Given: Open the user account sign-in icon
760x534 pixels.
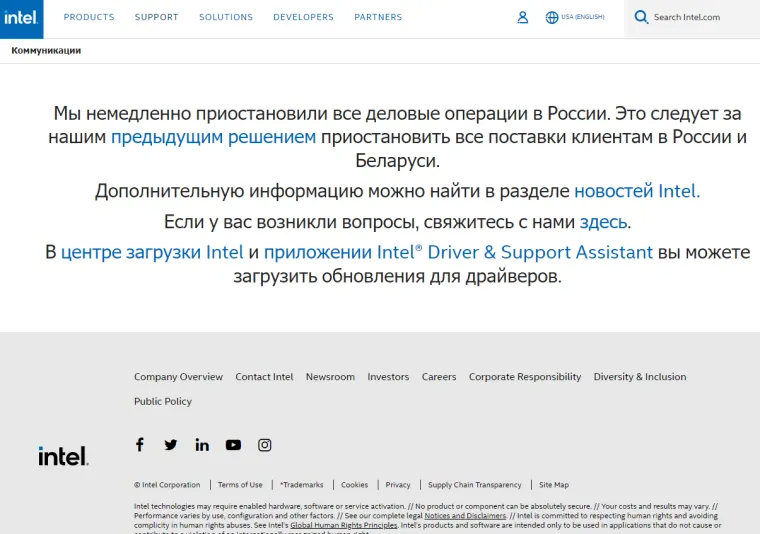Looking at the screenshot, I should 522,17.
